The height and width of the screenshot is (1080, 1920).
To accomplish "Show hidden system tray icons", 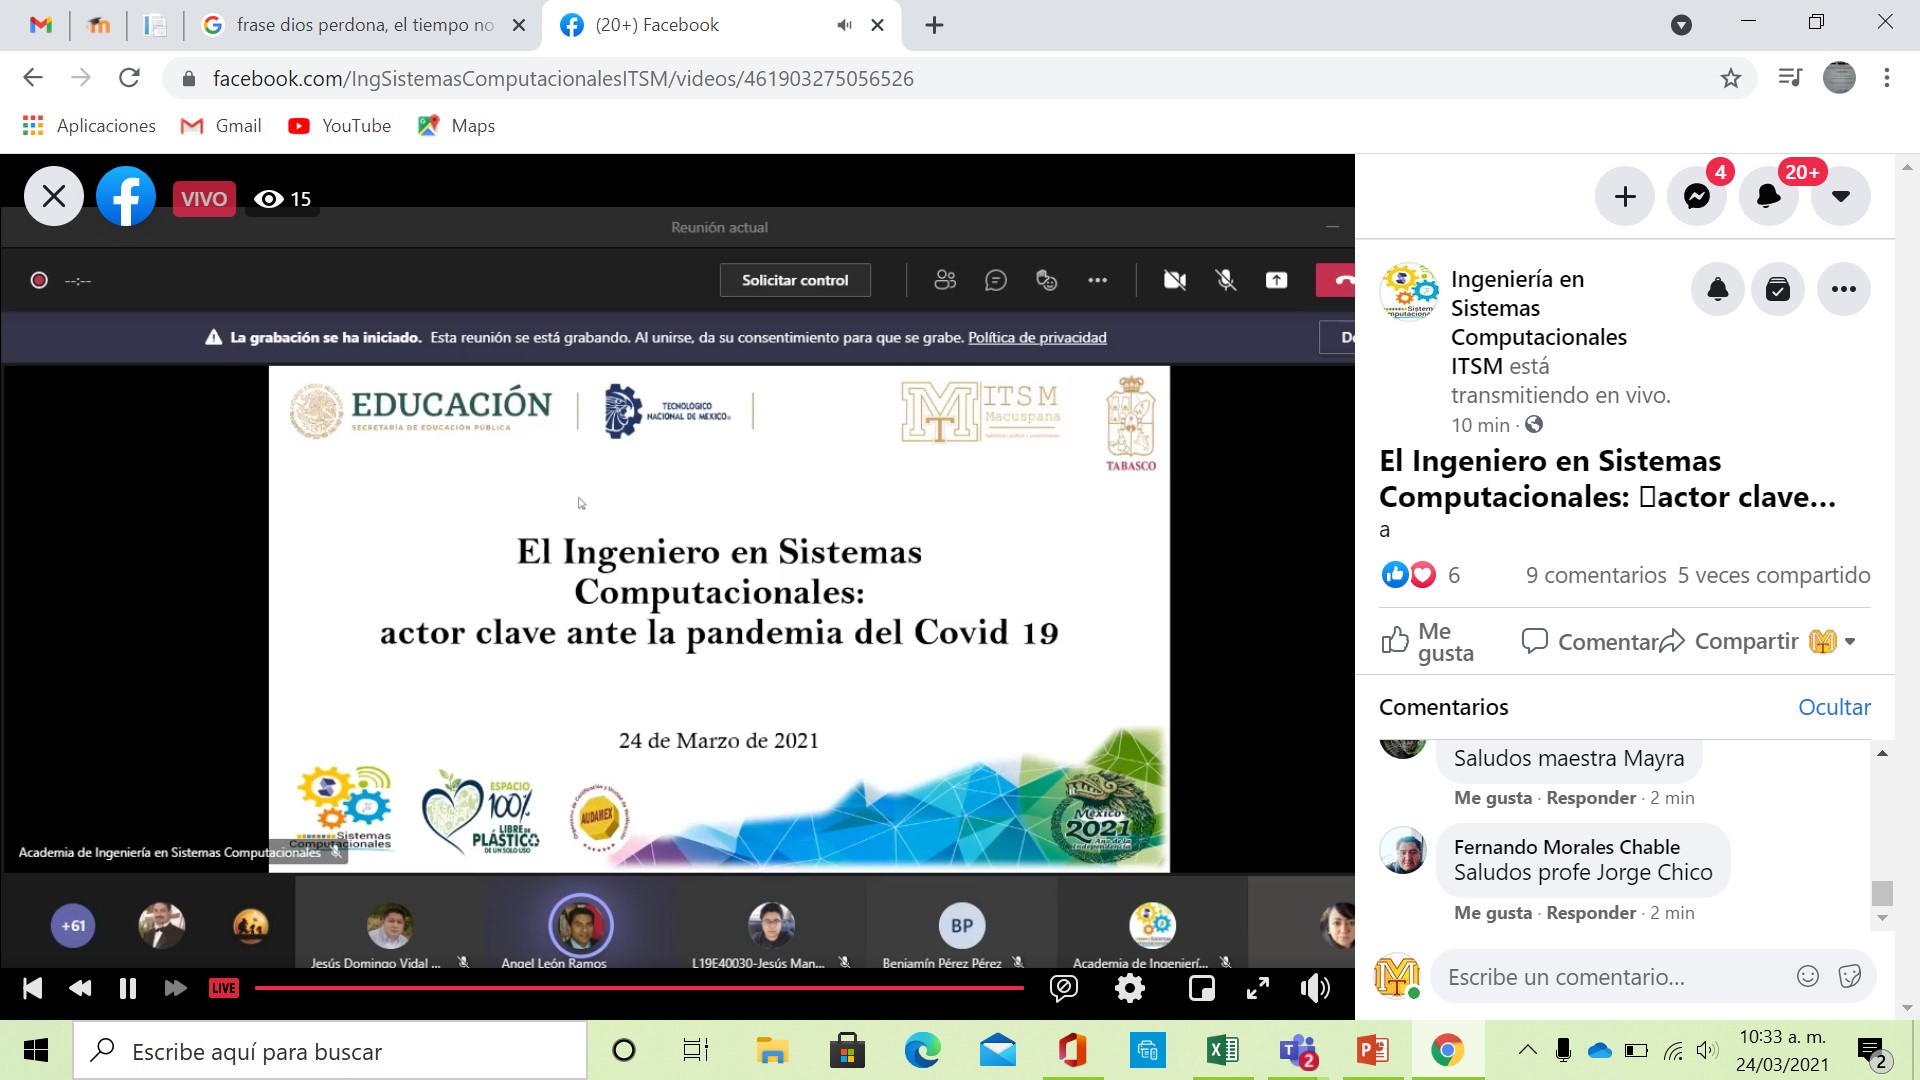I will [x=1527, y=1050].
